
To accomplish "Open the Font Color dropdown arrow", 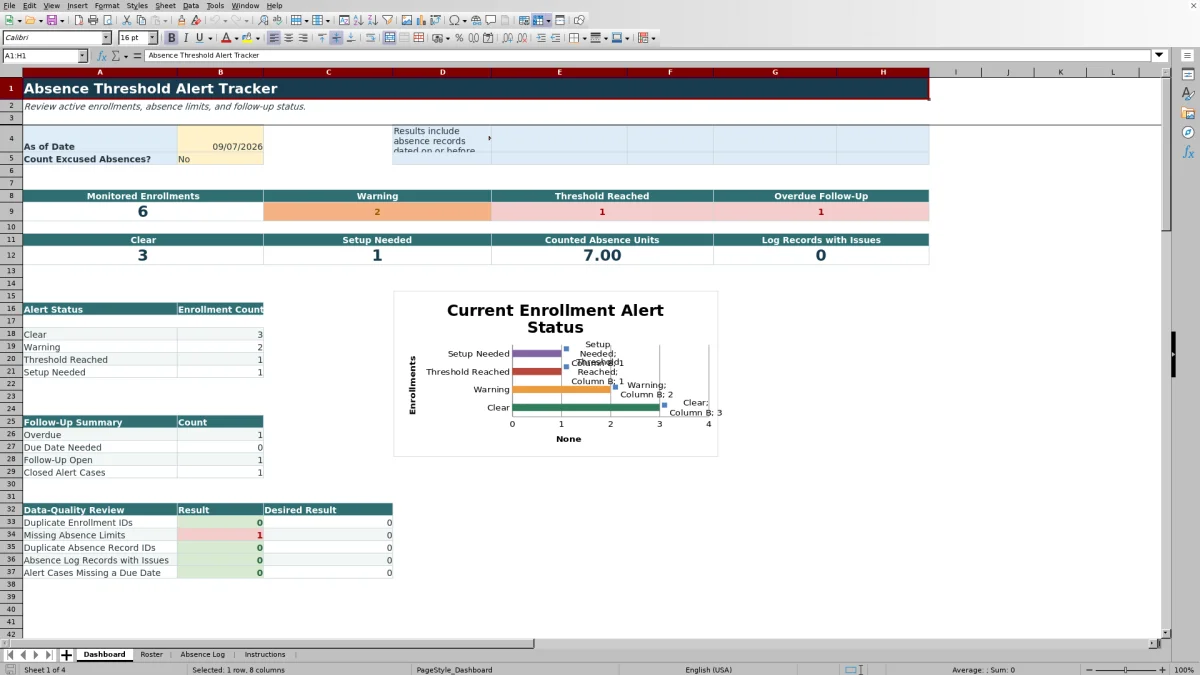I will pyautogui.click(x=236, y=38).
